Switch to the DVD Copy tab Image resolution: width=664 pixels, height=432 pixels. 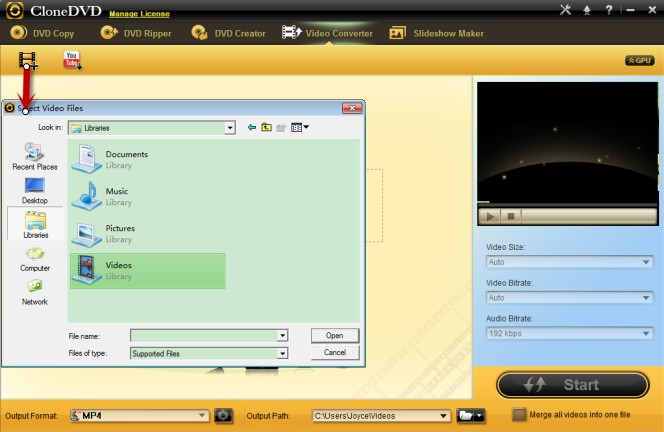[42, 33]
